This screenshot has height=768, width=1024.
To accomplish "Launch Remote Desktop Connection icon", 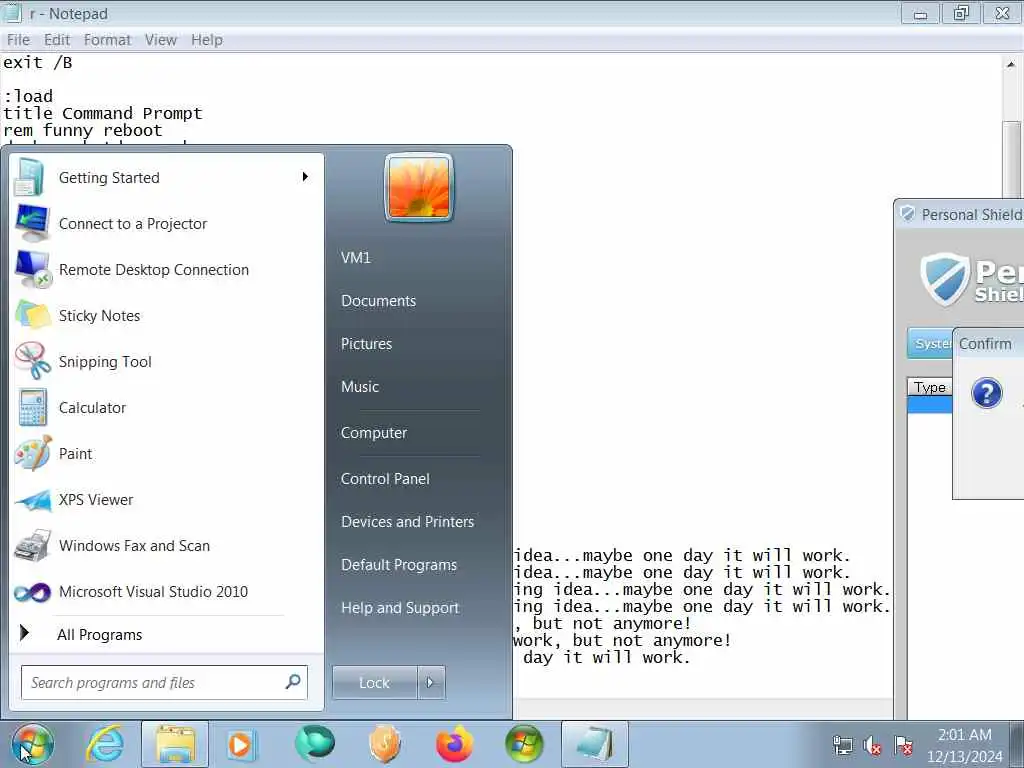I will click(x=32, y=269).
